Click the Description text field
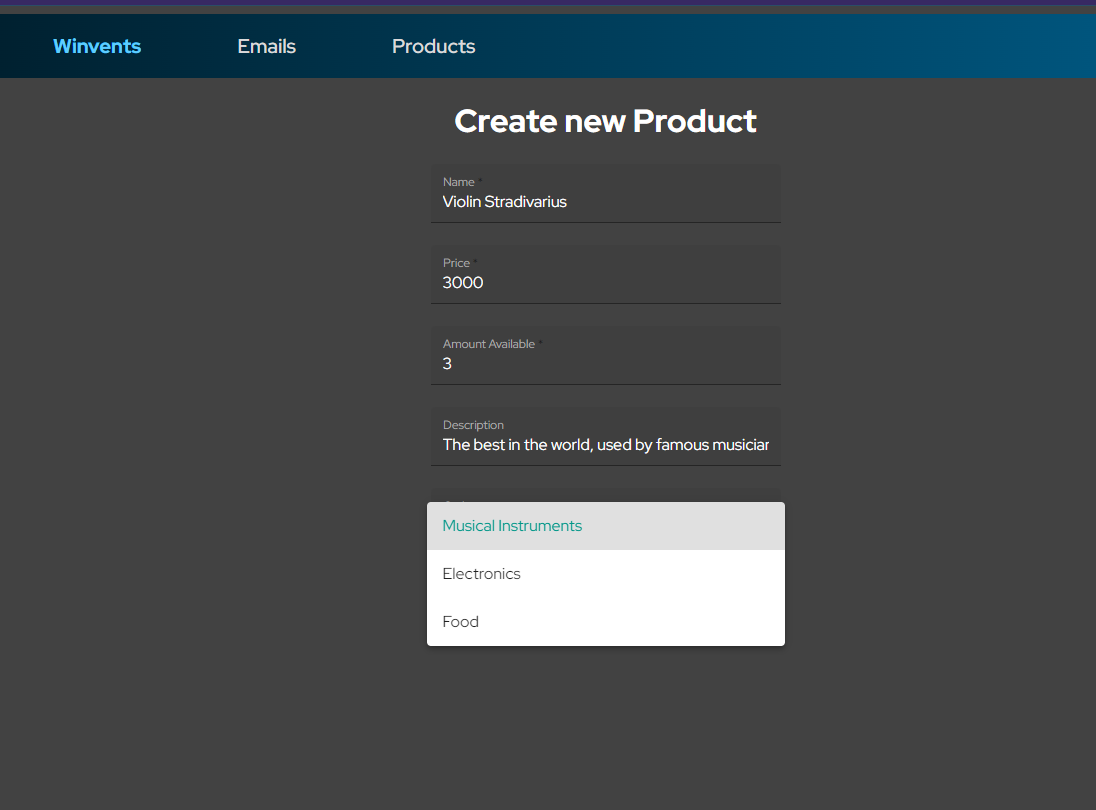Image resolution: width=1096 pixels, height=810 pixels. (605, 437)
